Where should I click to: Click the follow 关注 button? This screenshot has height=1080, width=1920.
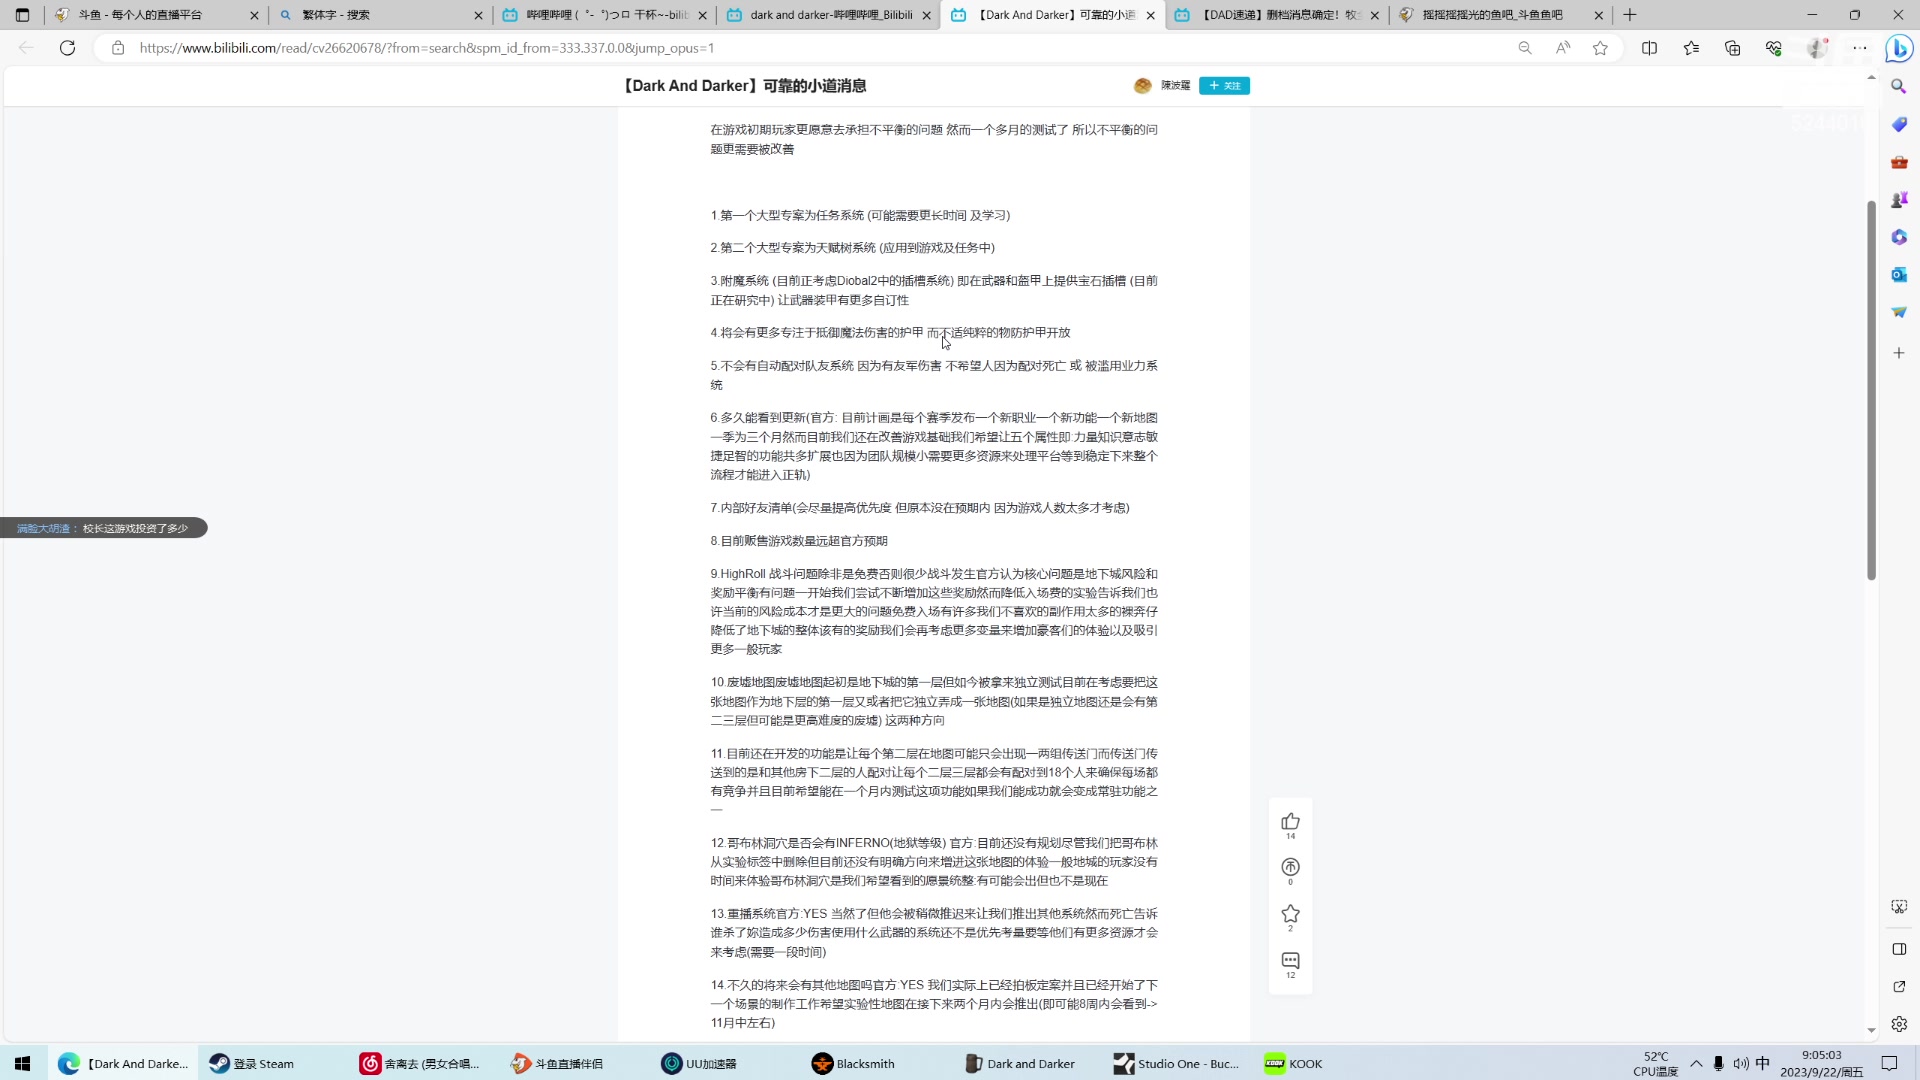coord(1224,86)
